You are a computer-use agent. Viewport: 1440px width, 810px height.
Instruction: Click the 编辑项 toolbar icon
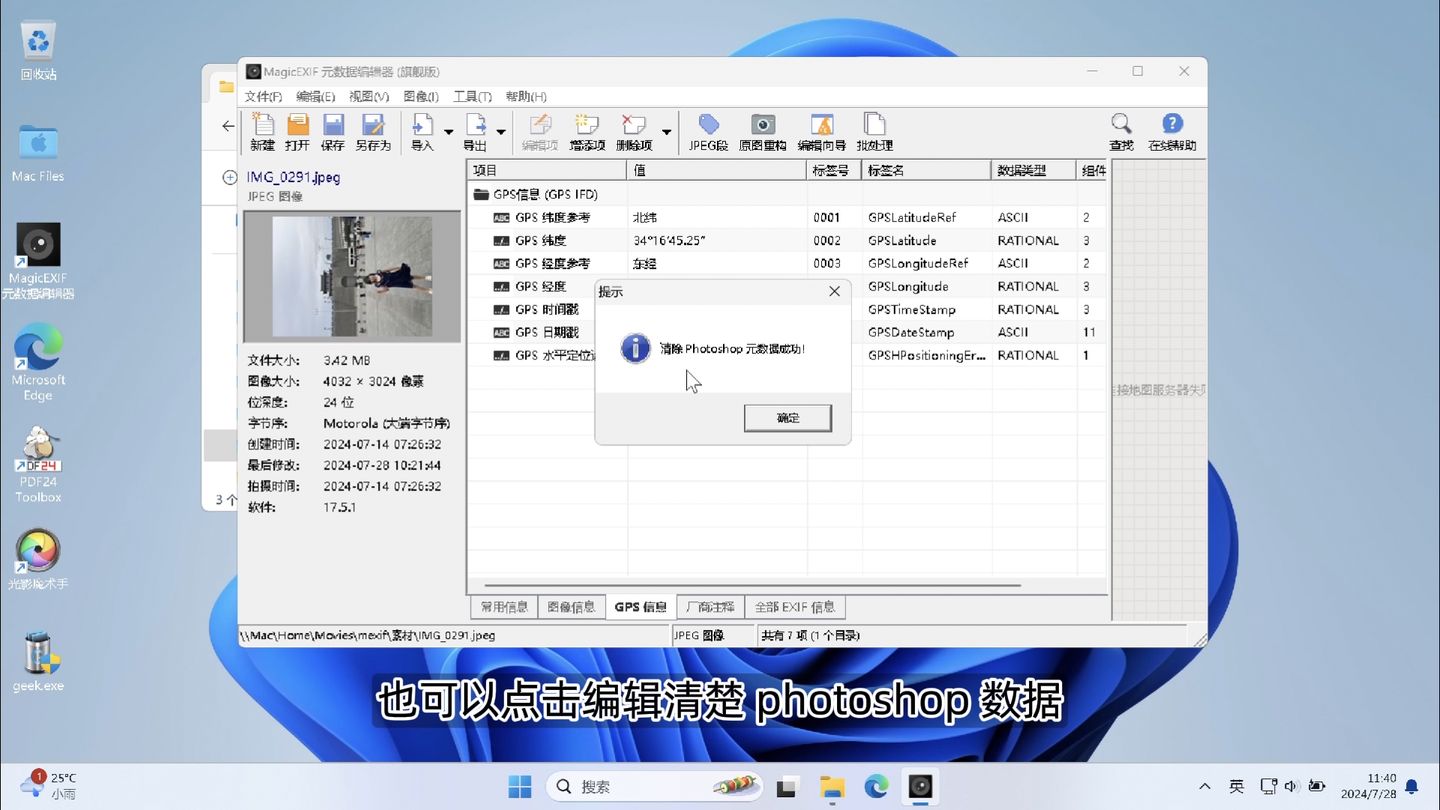click(x=540, y=132)
